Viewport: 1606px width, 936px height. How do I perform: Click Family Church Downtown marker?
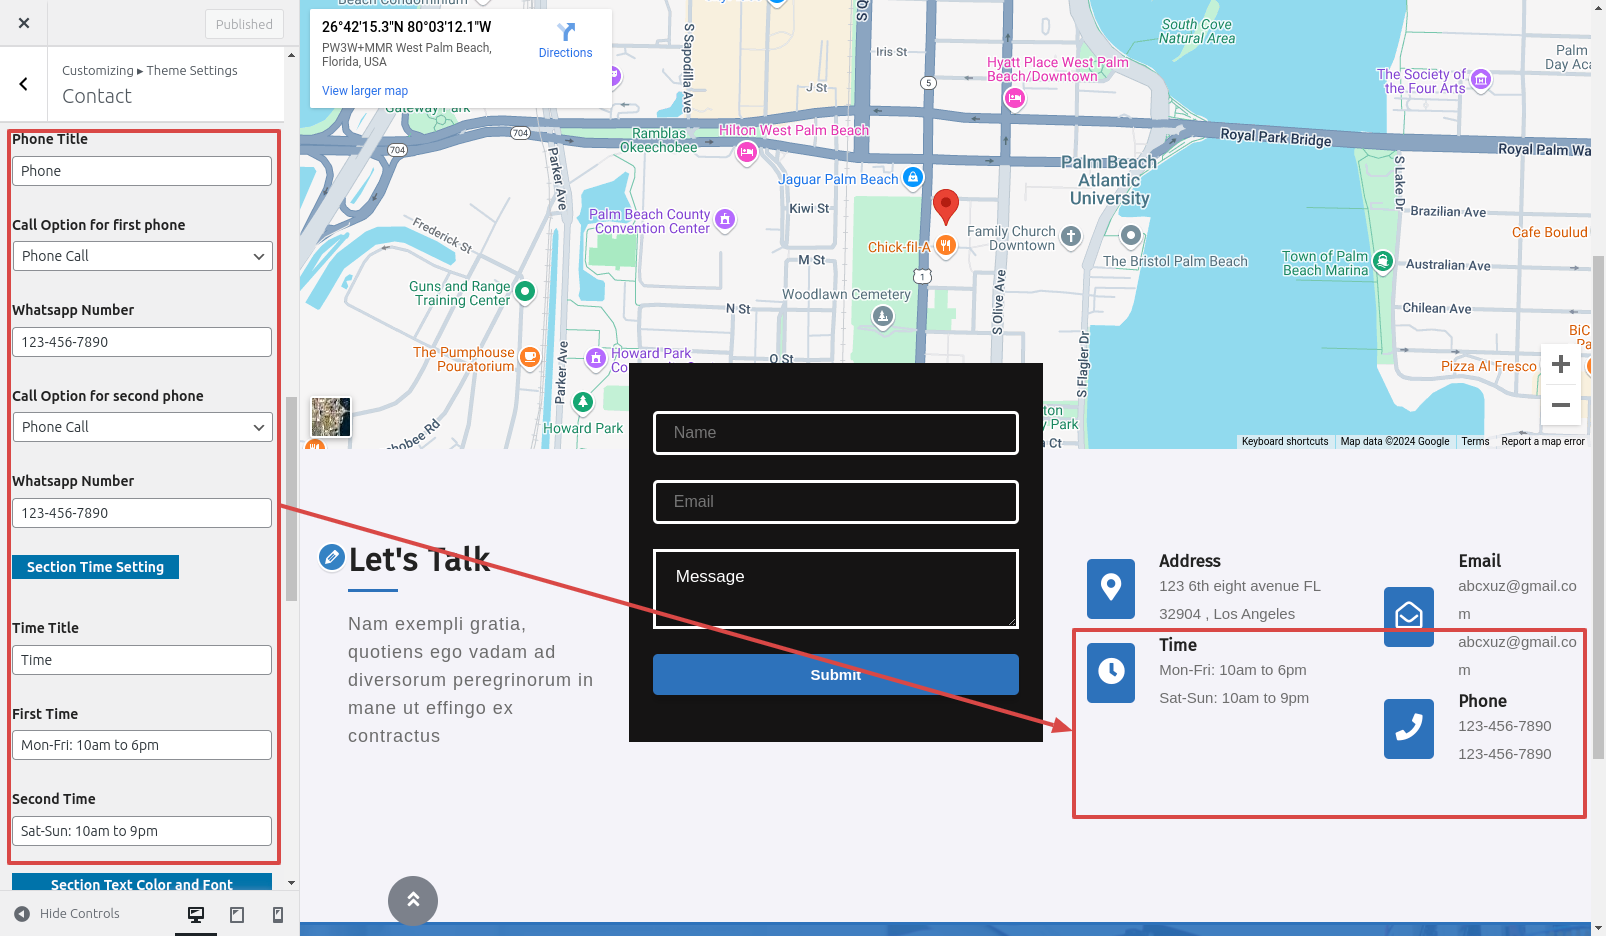pos(1071,236)
